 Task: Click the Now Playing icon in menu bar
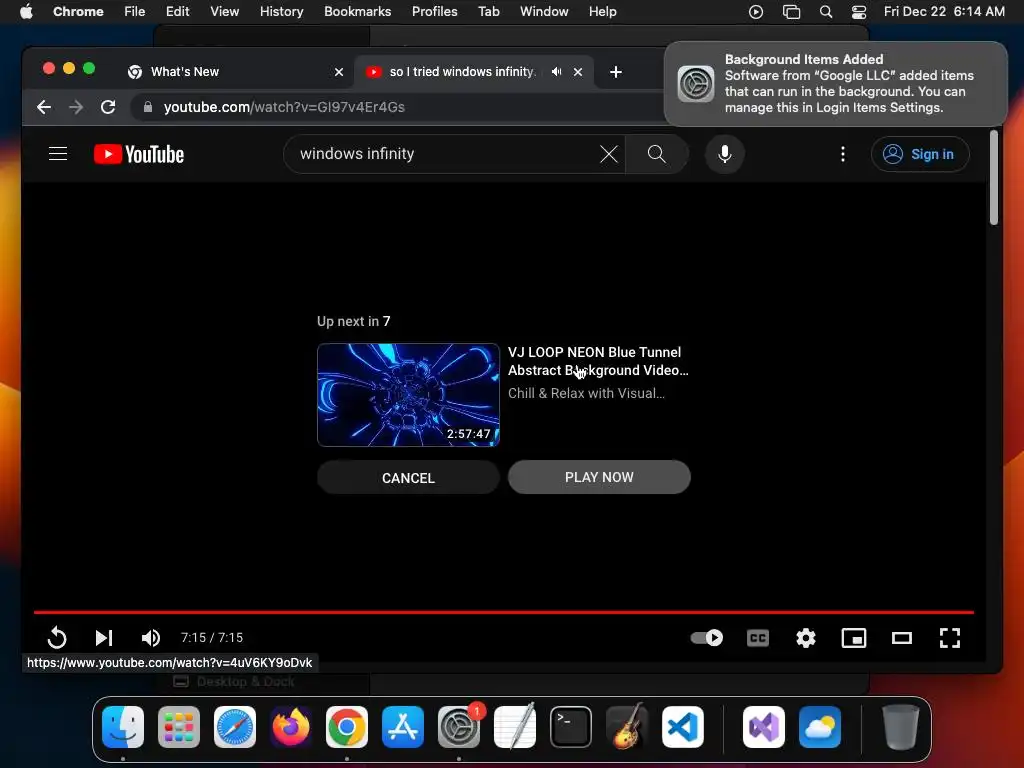click(756, 12)
